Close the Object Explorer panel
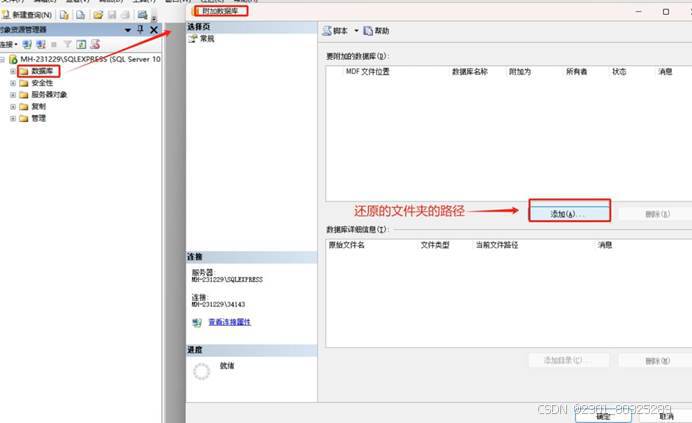 [154, 30]
